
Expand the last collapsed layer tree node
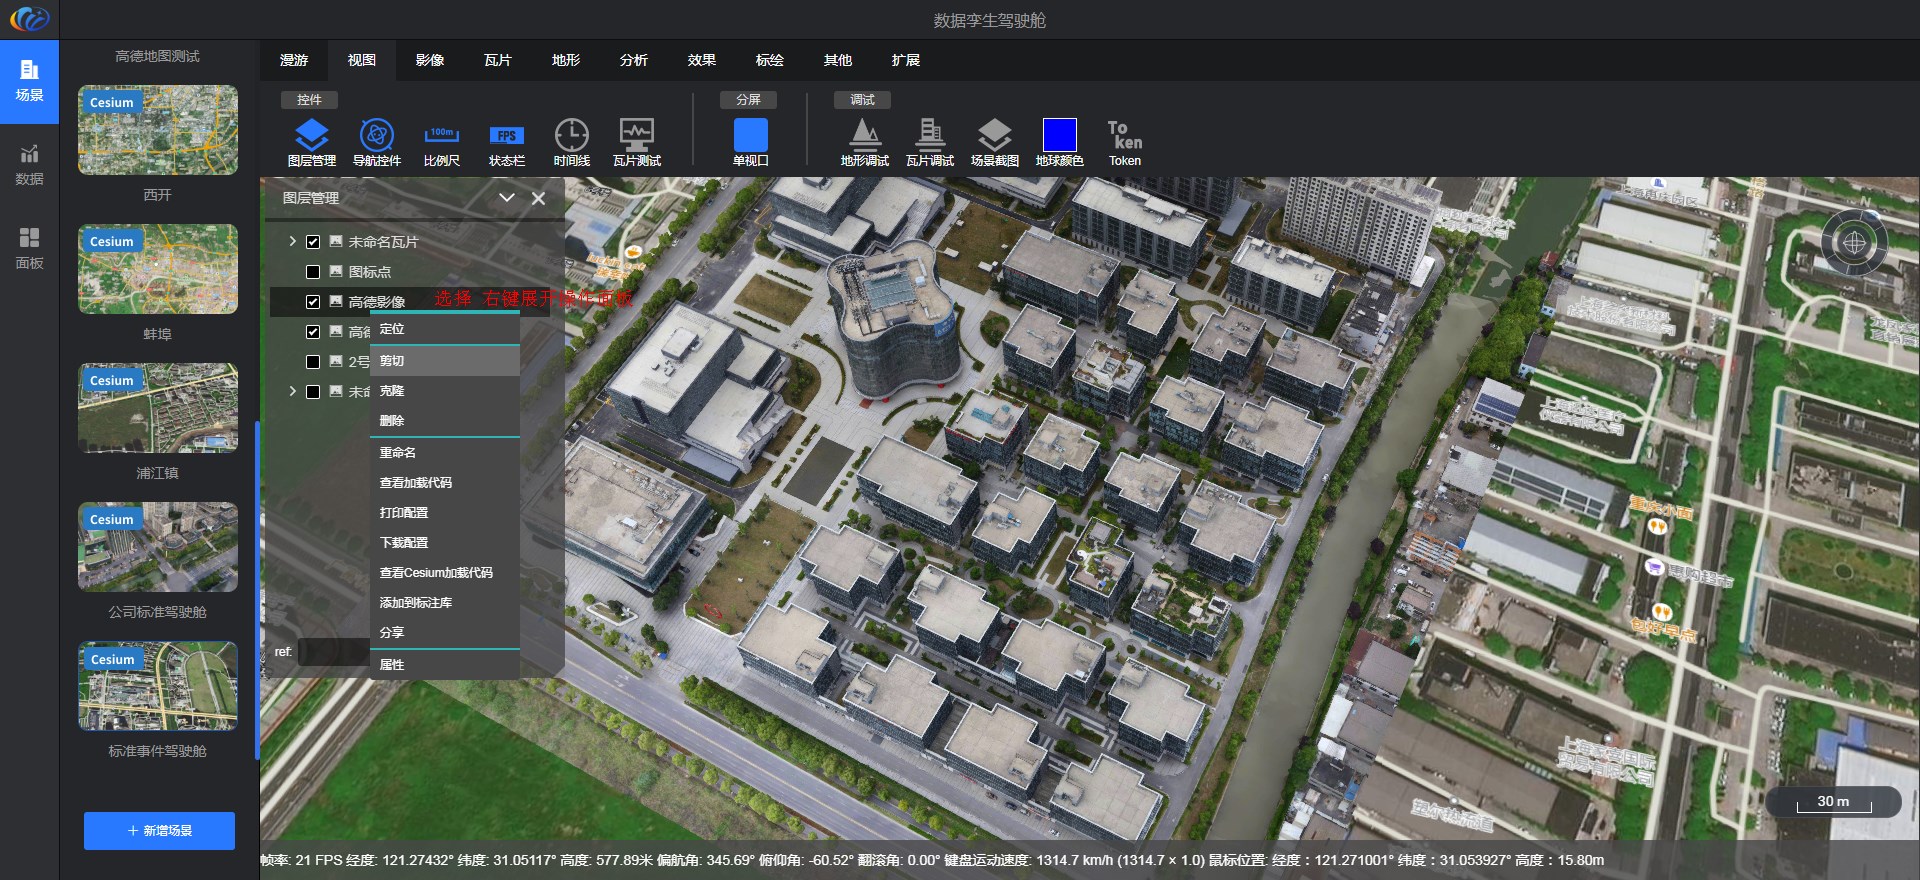pos(292,392)
